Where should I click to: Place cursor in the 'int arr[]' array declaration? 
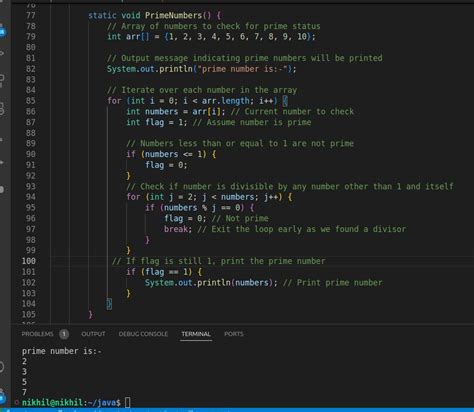[x=211, y=36]
